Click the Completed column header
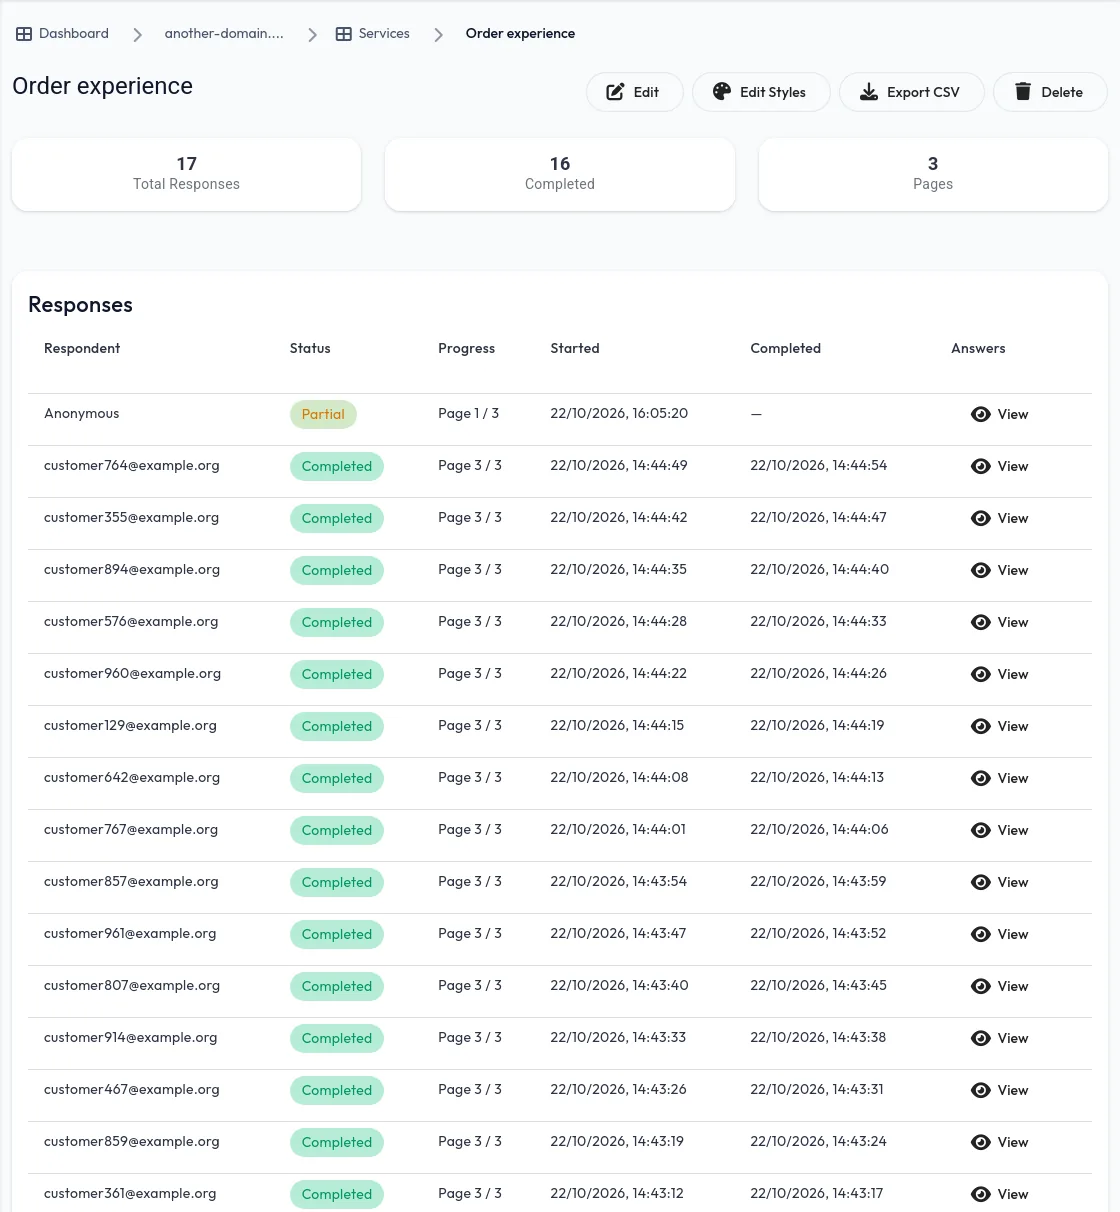 pos(785,348)
